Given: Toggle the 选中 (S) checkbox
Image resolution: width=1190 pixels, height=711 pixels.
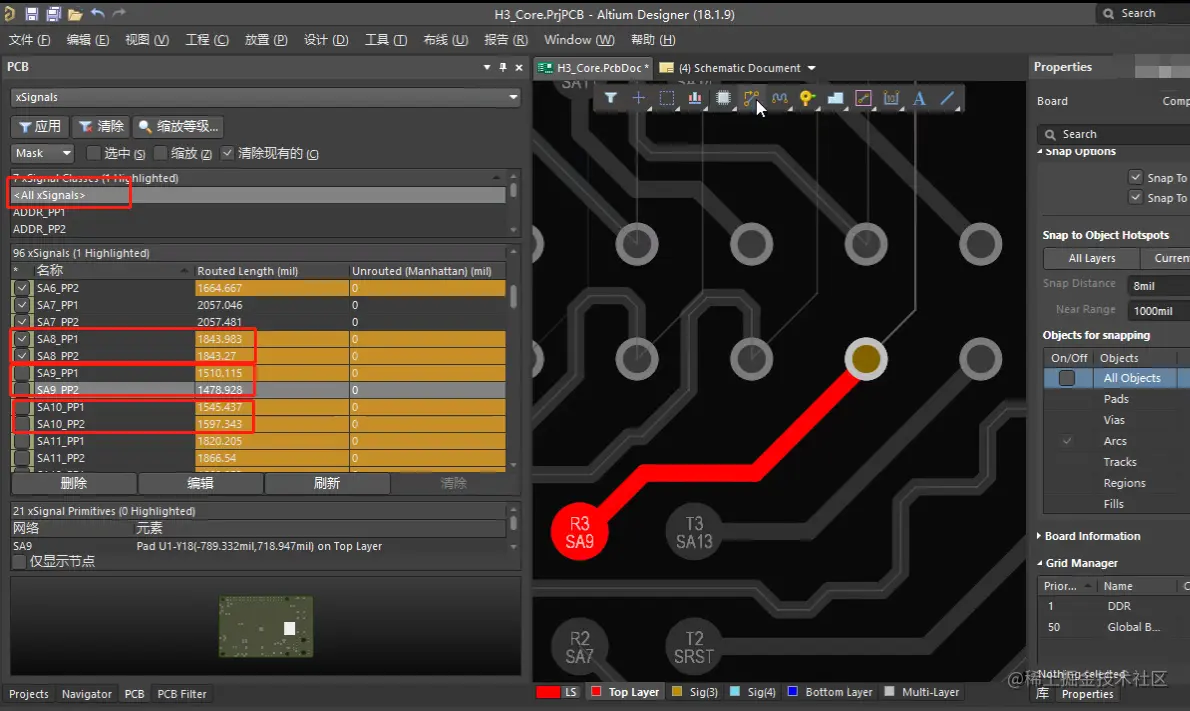Looking at the screenshot, I should click(x=93, y=153).
